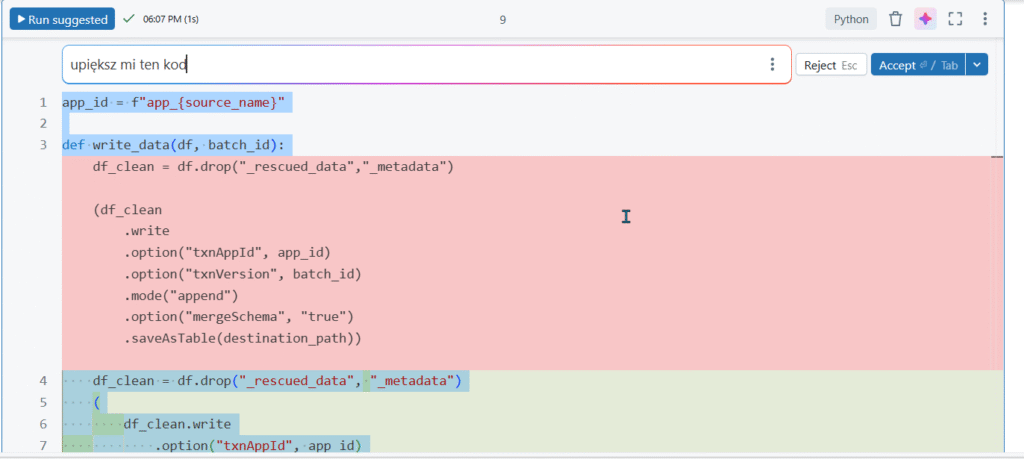
Task: Click the Run suggested button
Action: 60,19
